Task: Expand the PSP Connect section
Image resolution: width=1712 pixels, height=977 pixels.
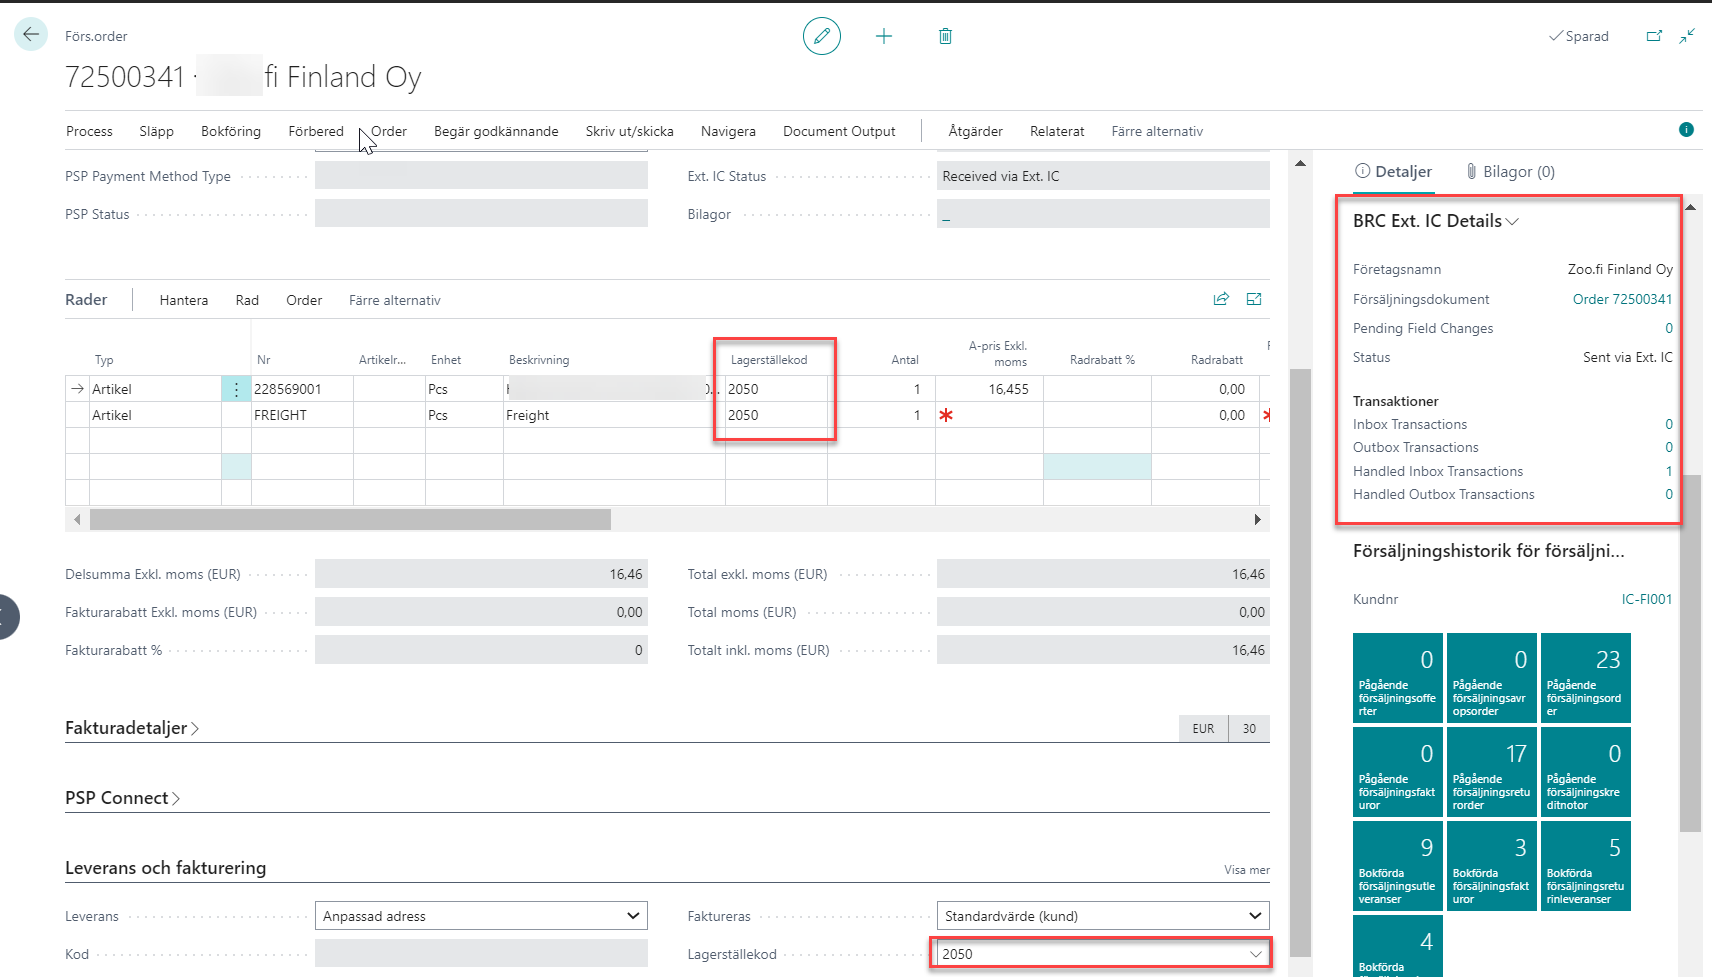Action: pyautogui.click(x=122, y=798)
